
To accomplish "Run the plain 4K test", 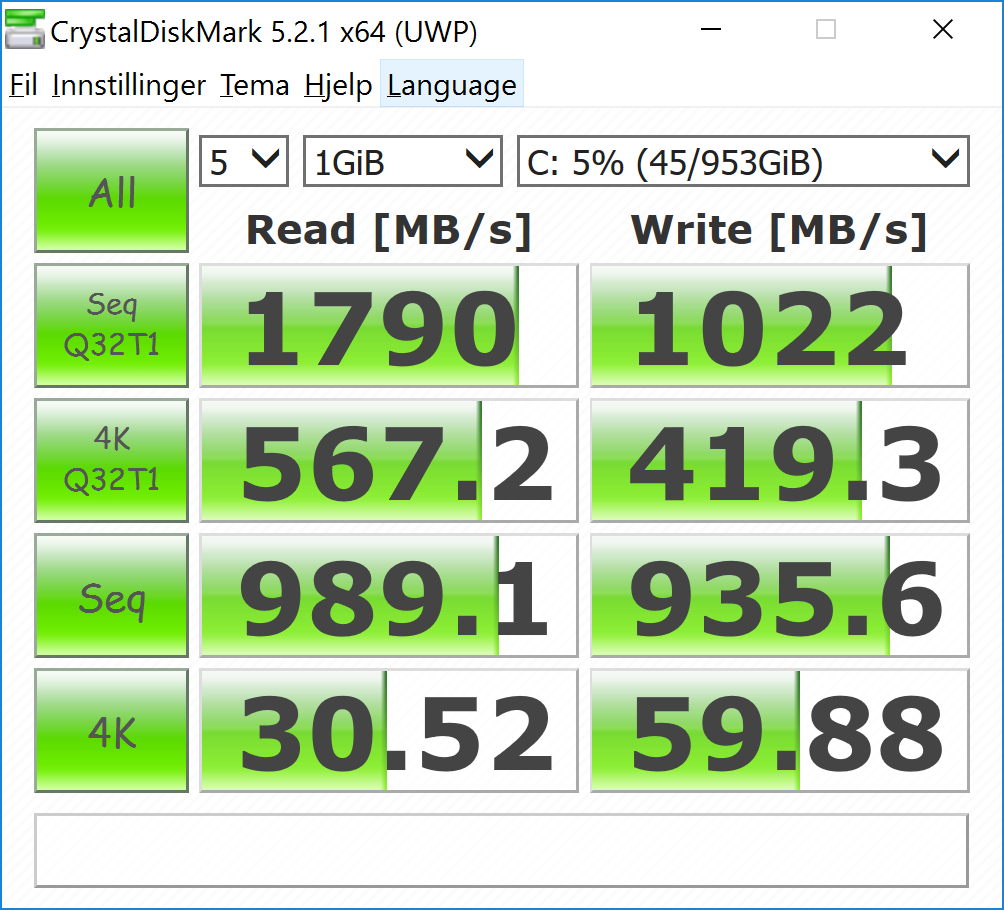I will pos(111,731).
